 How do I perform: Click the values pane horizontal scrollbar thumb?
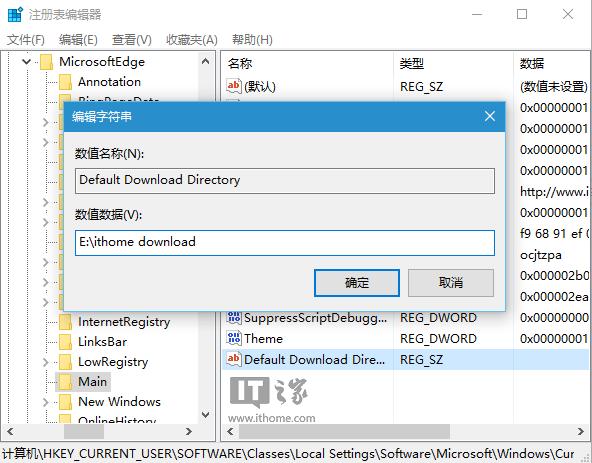[344, 431]
